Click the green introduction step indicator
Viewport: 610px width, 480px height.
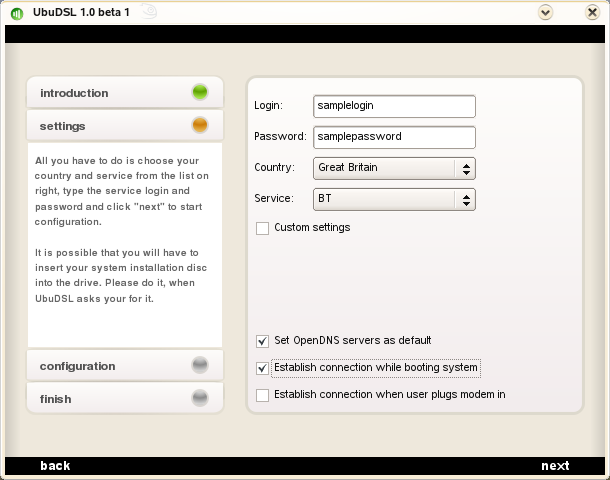click(x=200, y=92)
